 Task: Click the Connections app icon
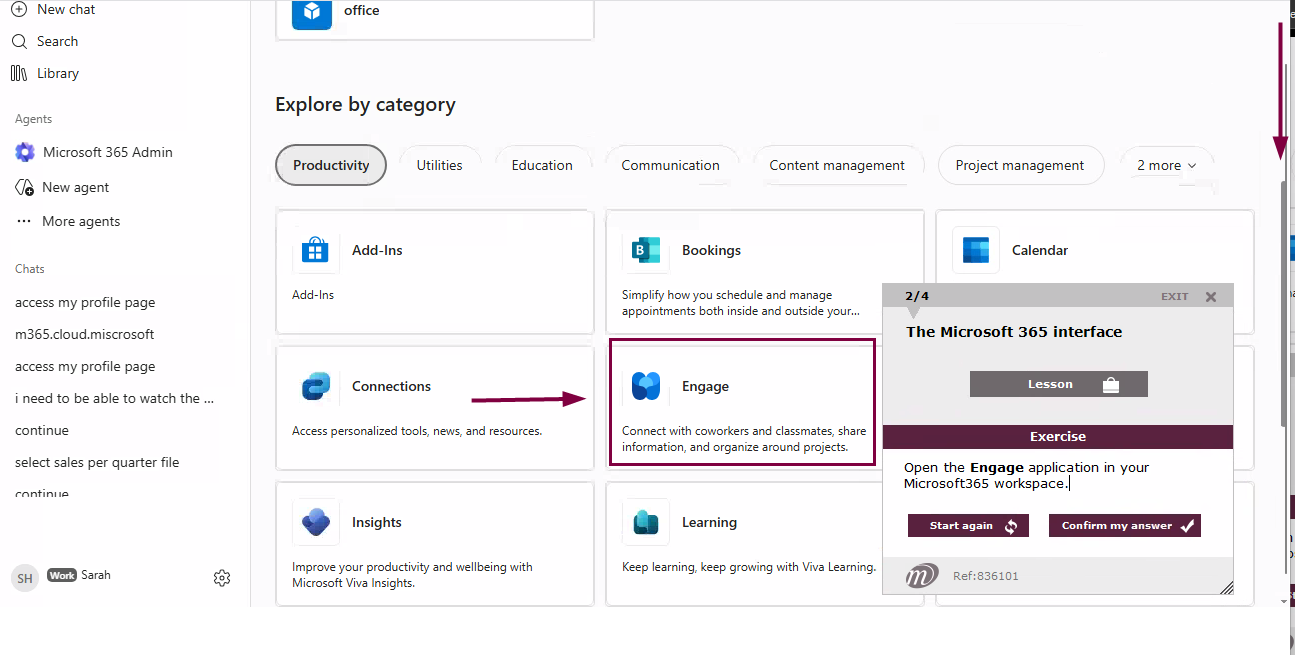(315, 386)
